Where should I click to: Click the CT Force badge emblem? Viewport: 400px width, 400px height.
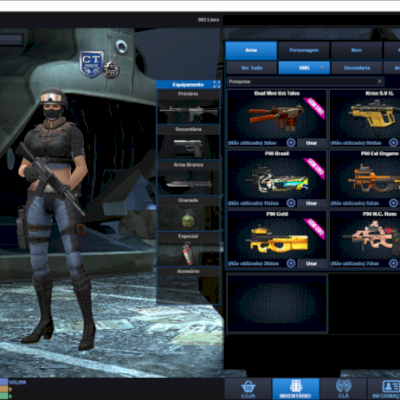coord(91,64)
